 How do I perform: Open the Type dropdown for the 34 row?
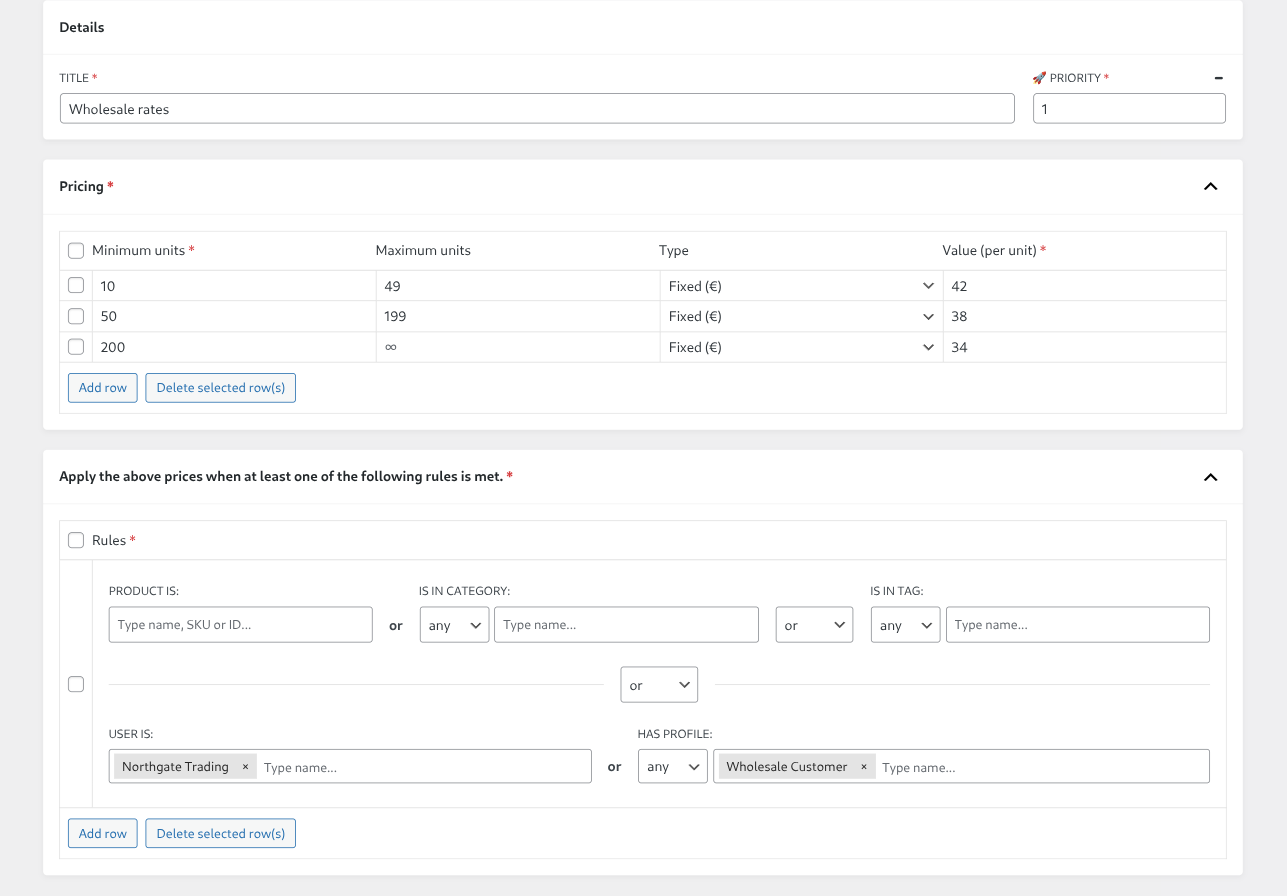coord(801,347)
